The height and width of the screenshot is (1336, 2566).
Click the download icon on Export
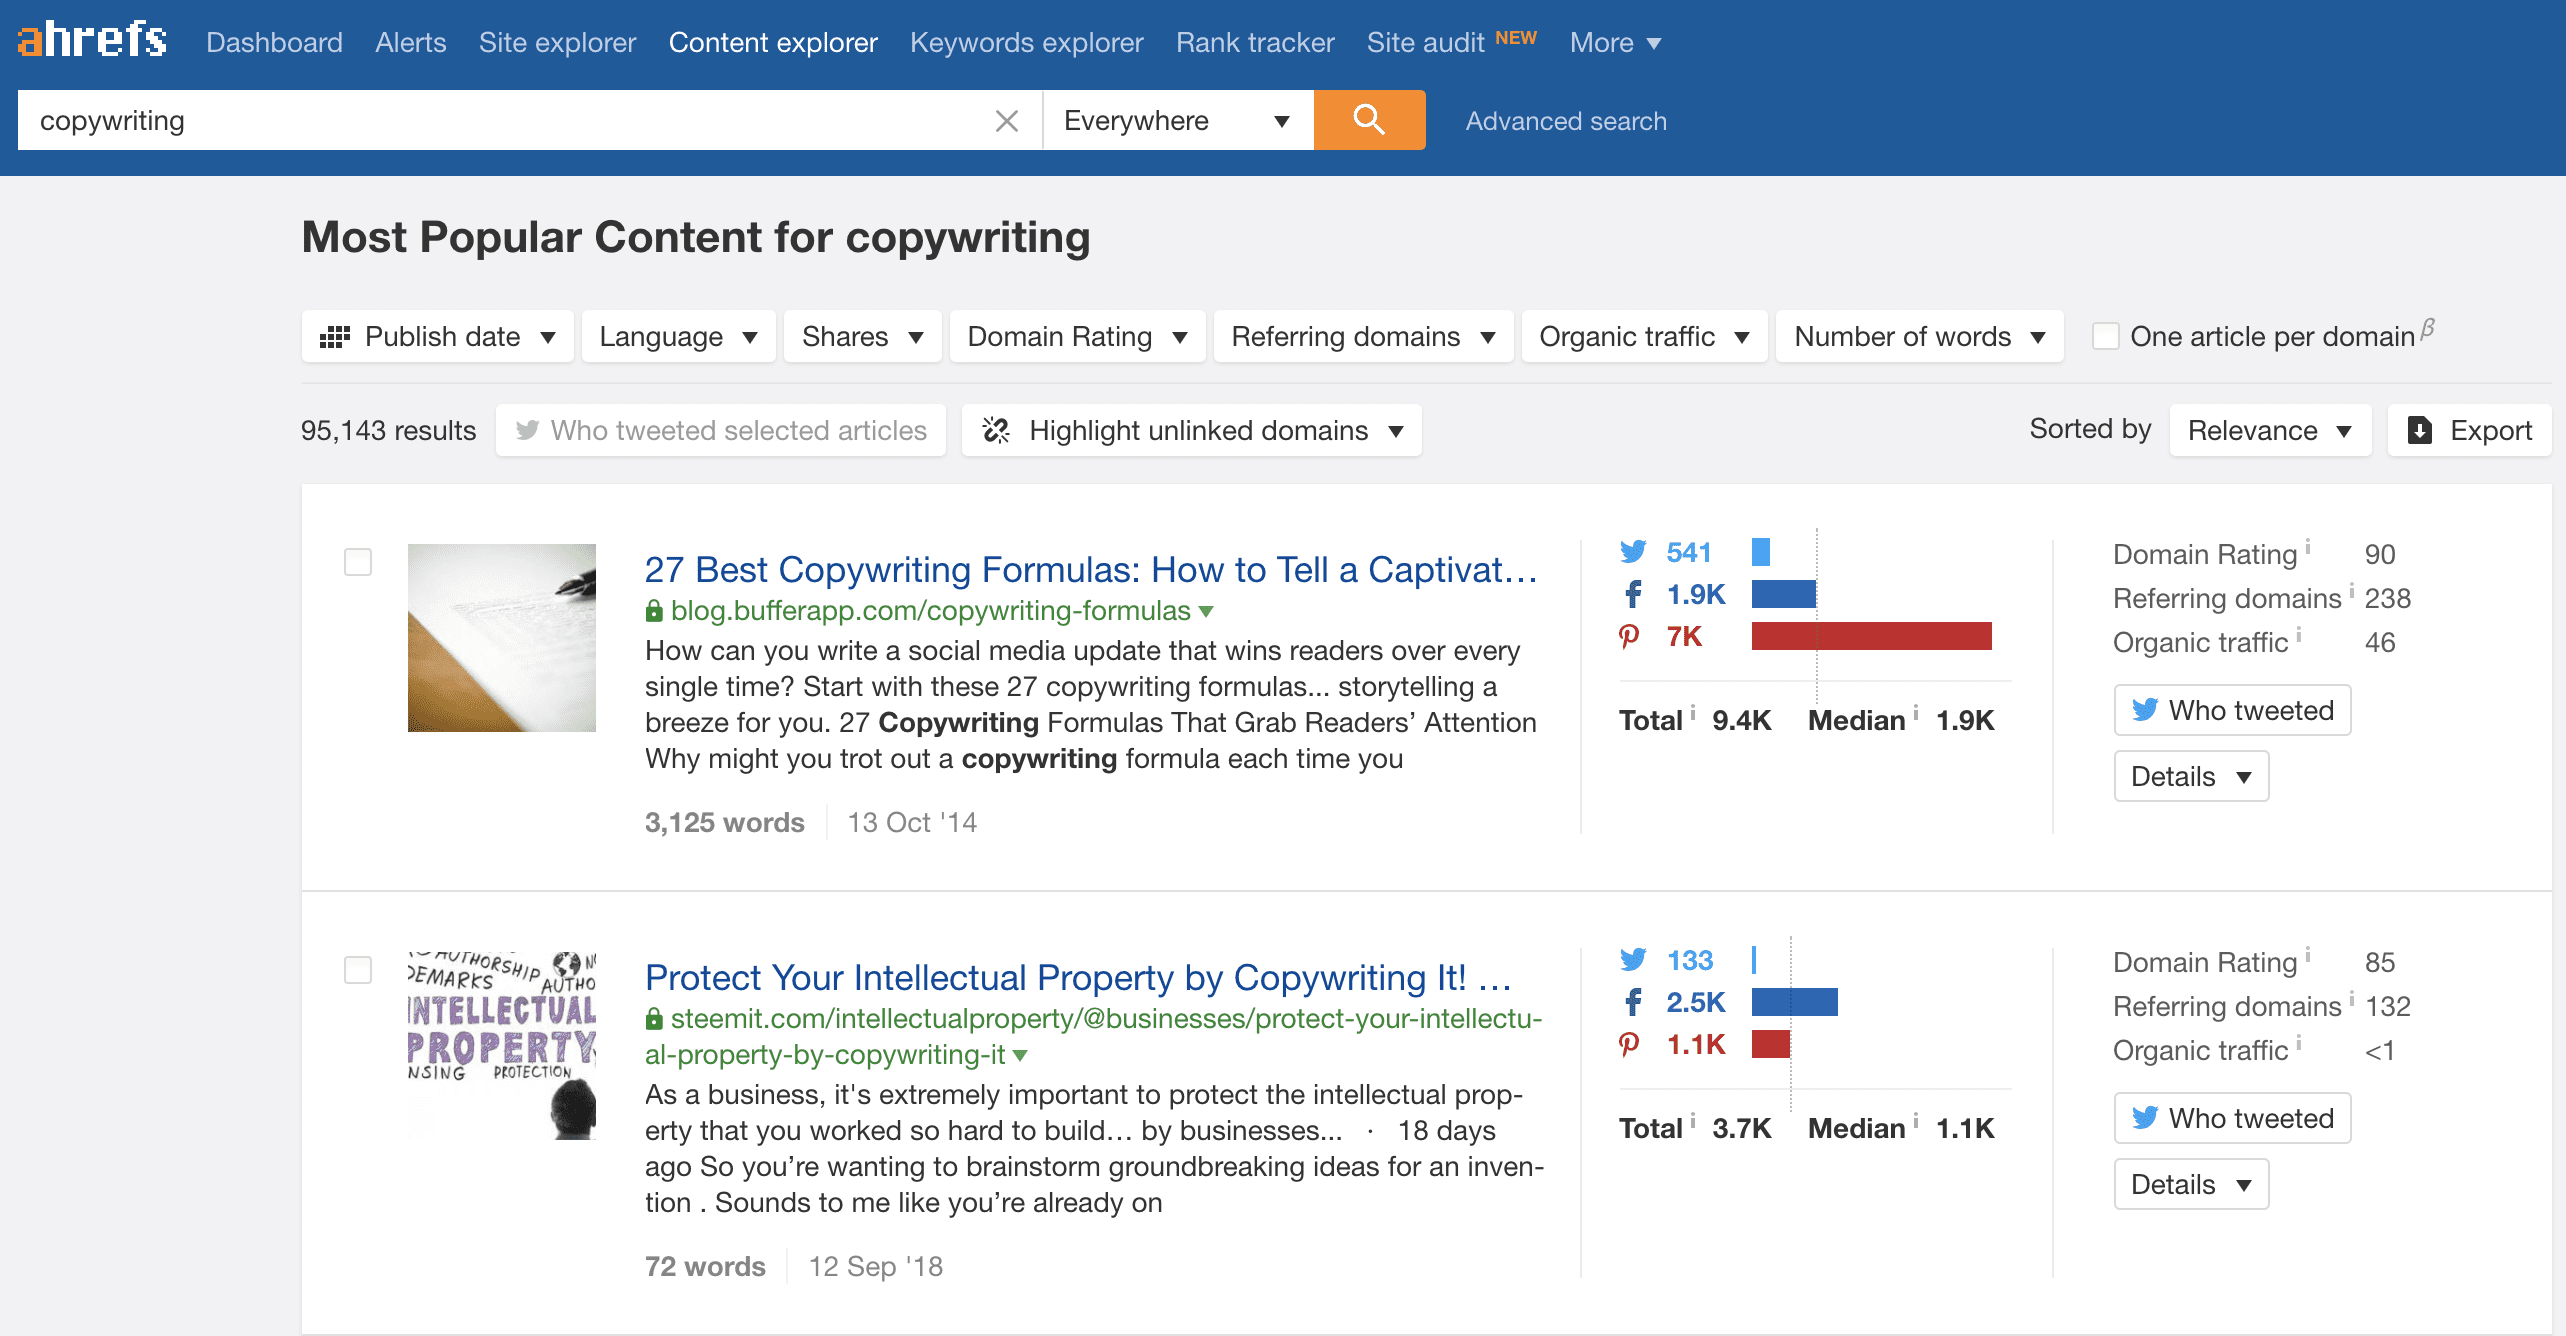pyautogui.click(x=2419, y=430)
